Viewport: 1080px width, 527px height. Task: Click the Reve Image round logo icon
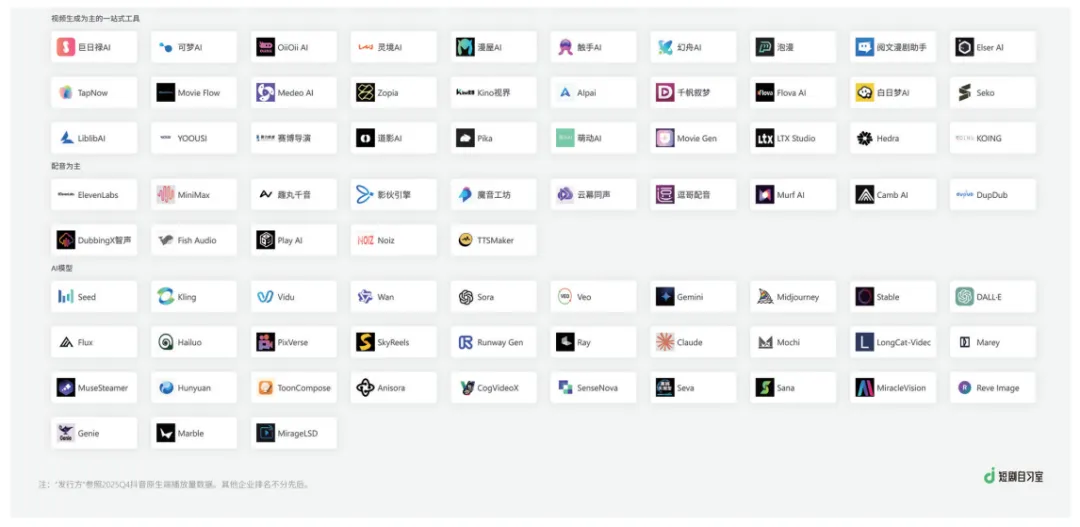pyautogui.click(x=964, y=387)
